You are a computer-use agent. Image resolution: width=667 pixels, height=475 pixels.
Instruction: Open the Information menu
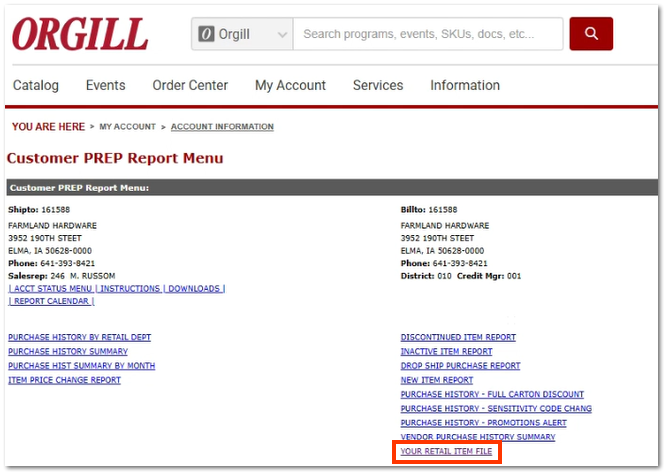tap(465, 85)
